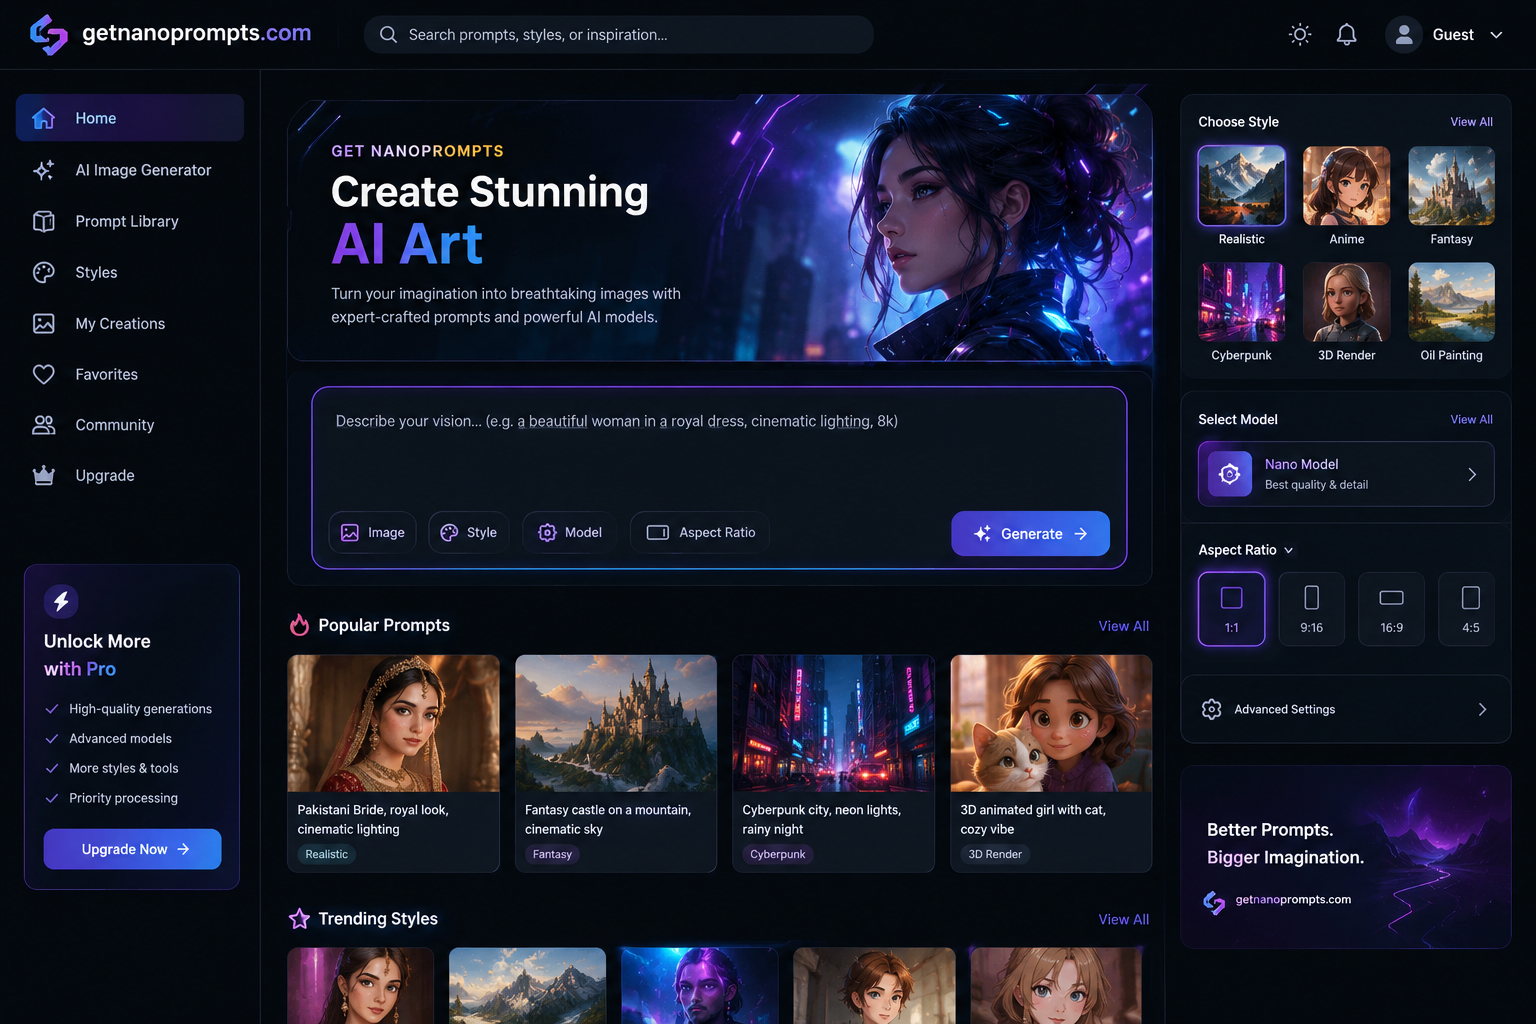The image size is (1536, 1024).
Task: Click the Community people icon
Action: (44, 425)
